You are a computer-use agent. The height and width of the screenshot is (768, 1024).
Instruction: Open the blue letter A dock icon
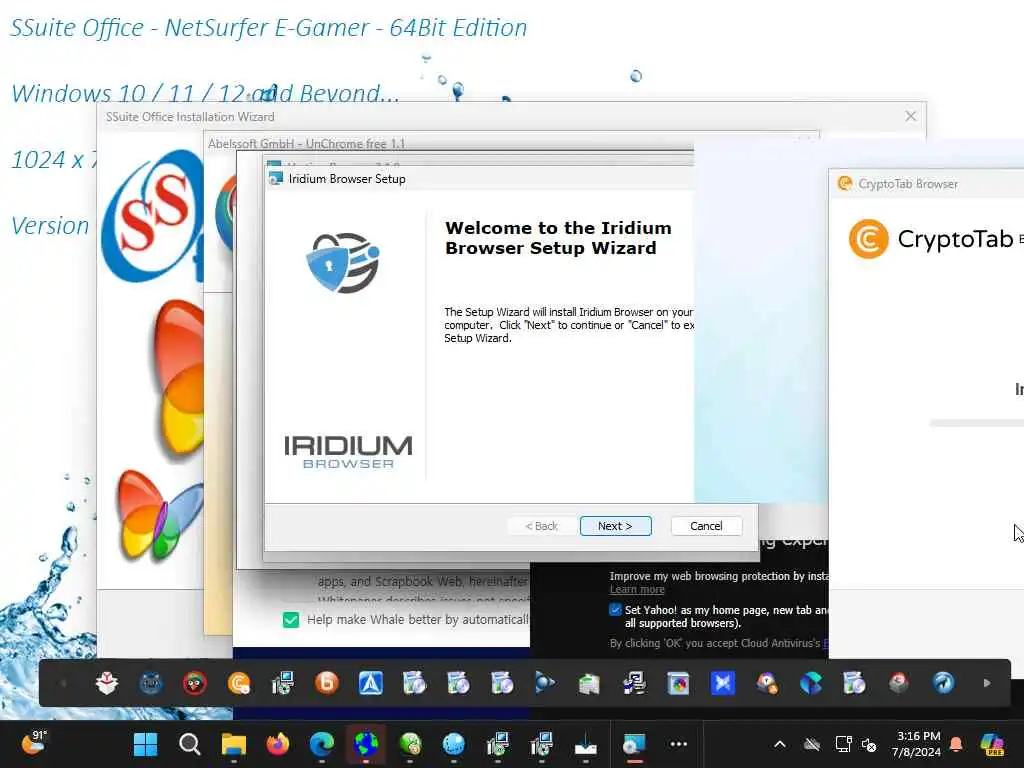coord(370,683)
